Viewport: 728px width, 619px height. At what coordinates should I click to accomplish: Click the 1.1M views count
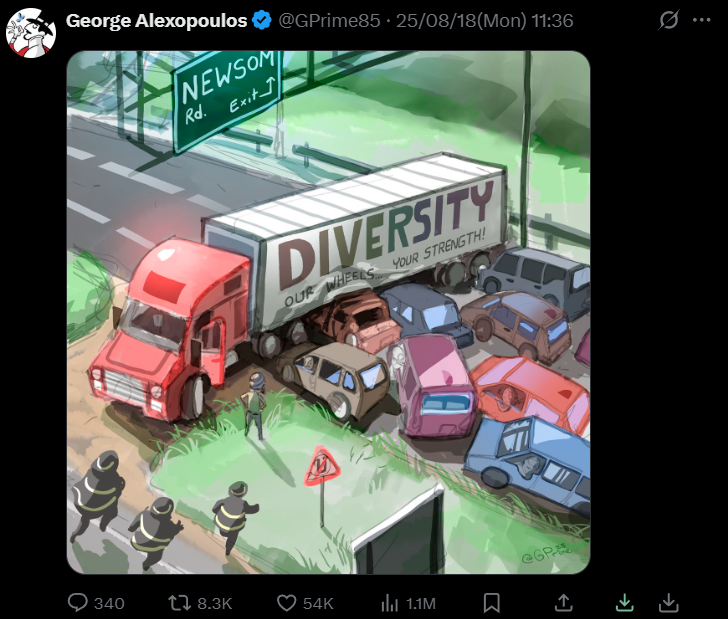[421, 604]
